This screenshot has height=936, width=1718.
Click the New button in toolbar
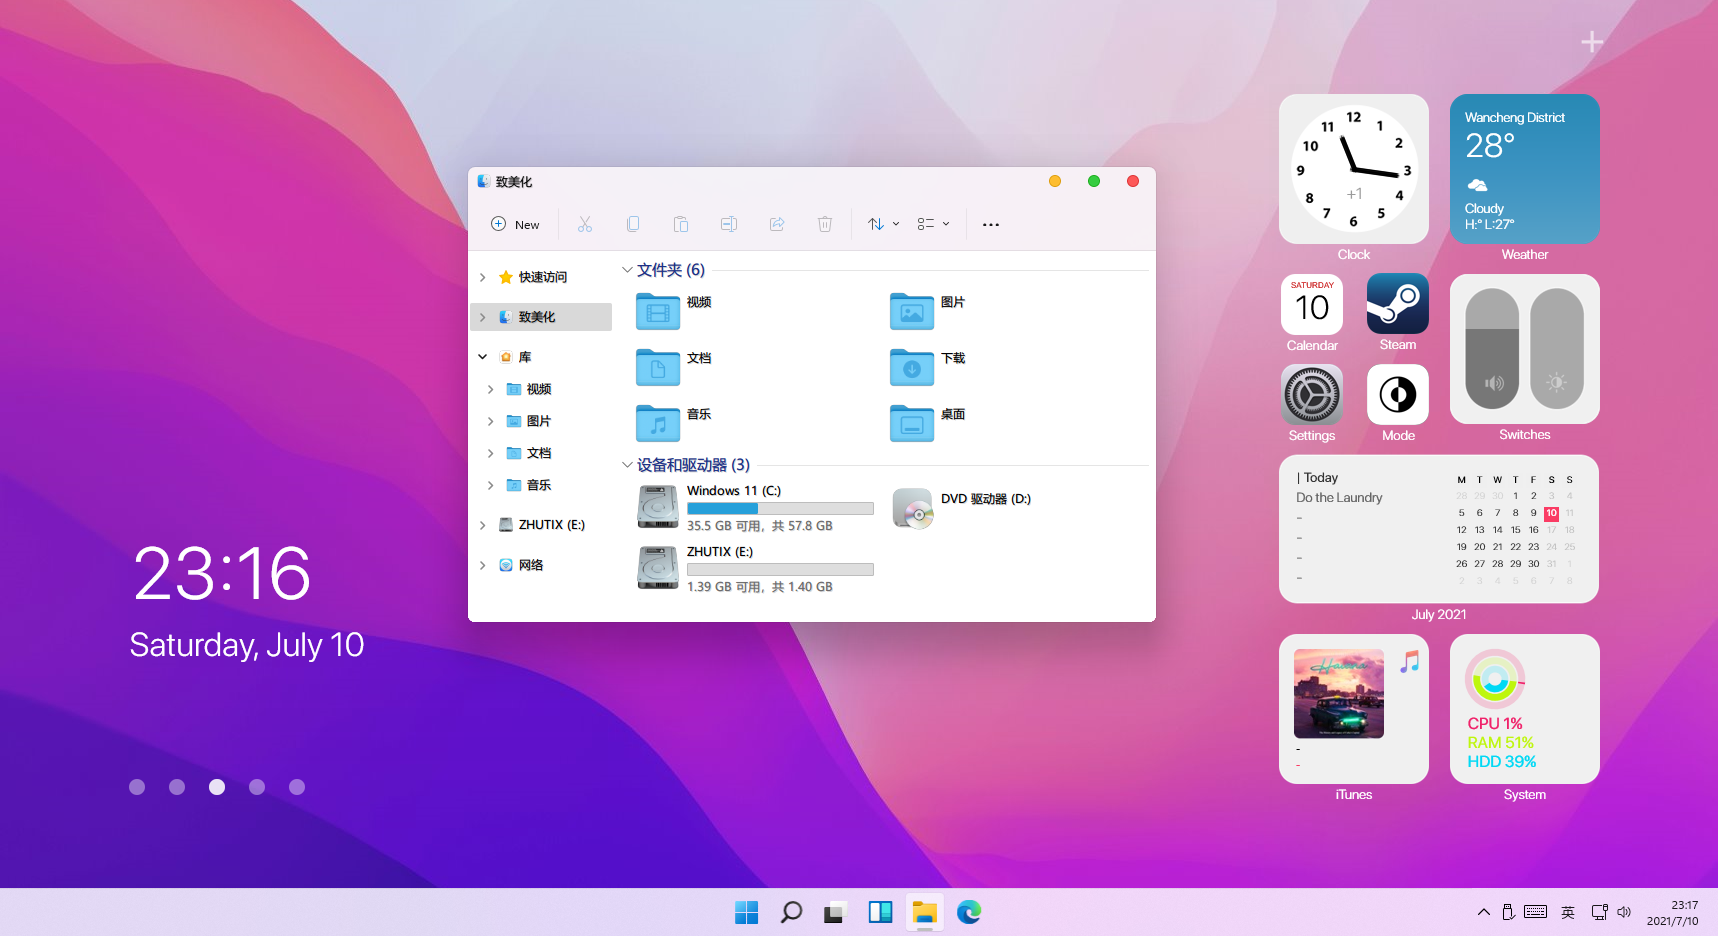(x=515, y=224)
